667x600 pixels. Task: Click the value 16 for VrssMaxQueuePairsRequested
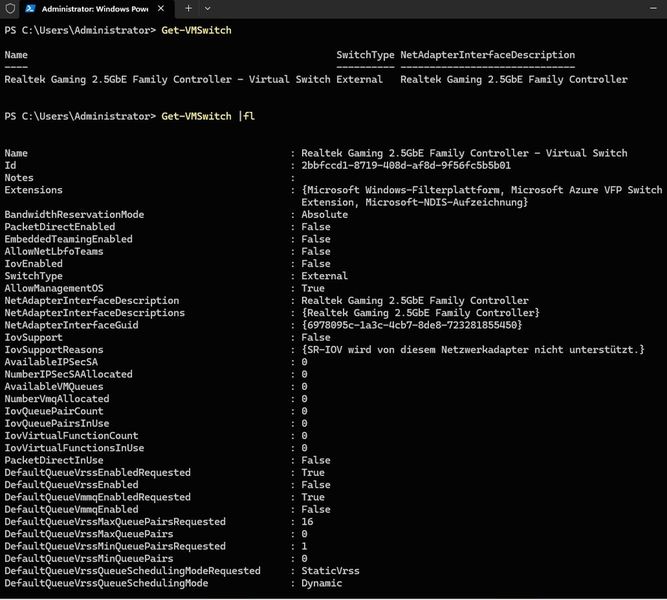[x=307, y=522]
